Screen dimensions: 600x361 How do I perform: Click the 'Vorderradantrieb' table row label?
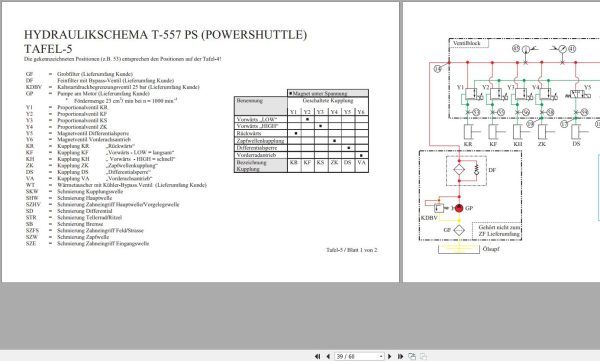point(261,155)
